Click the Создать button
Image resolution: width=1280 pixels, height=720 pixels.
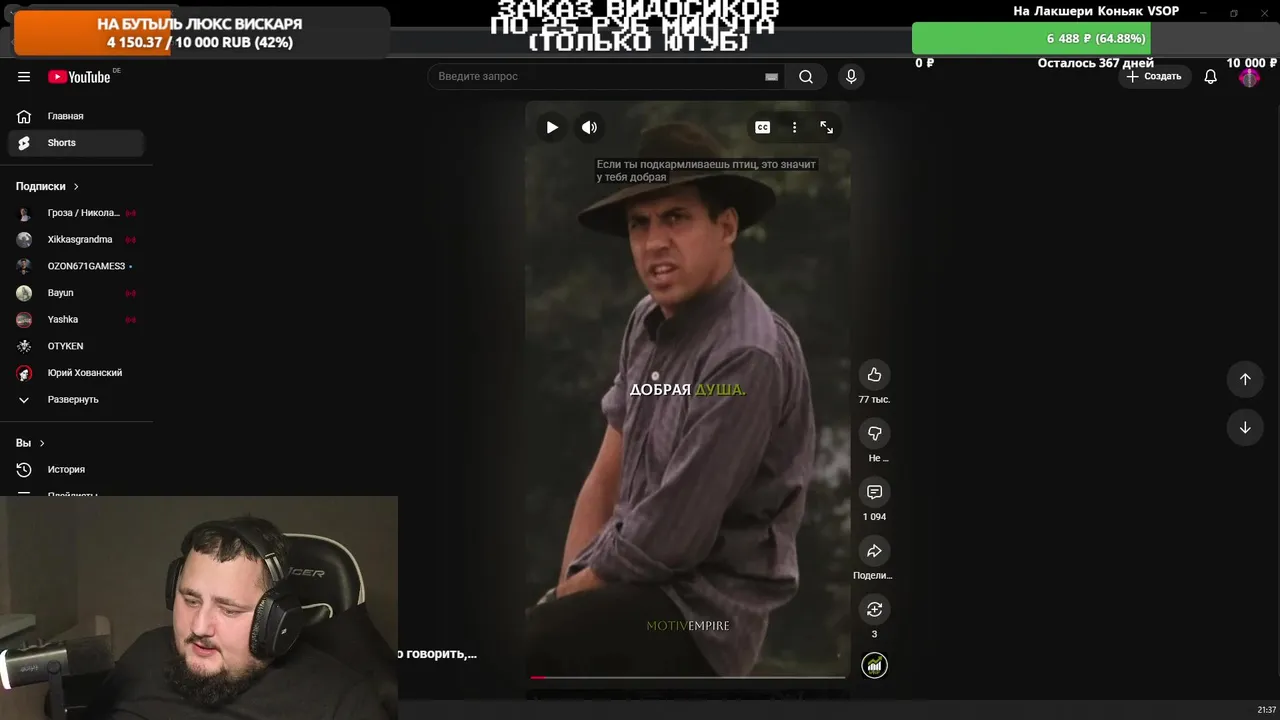(1154, 77)
